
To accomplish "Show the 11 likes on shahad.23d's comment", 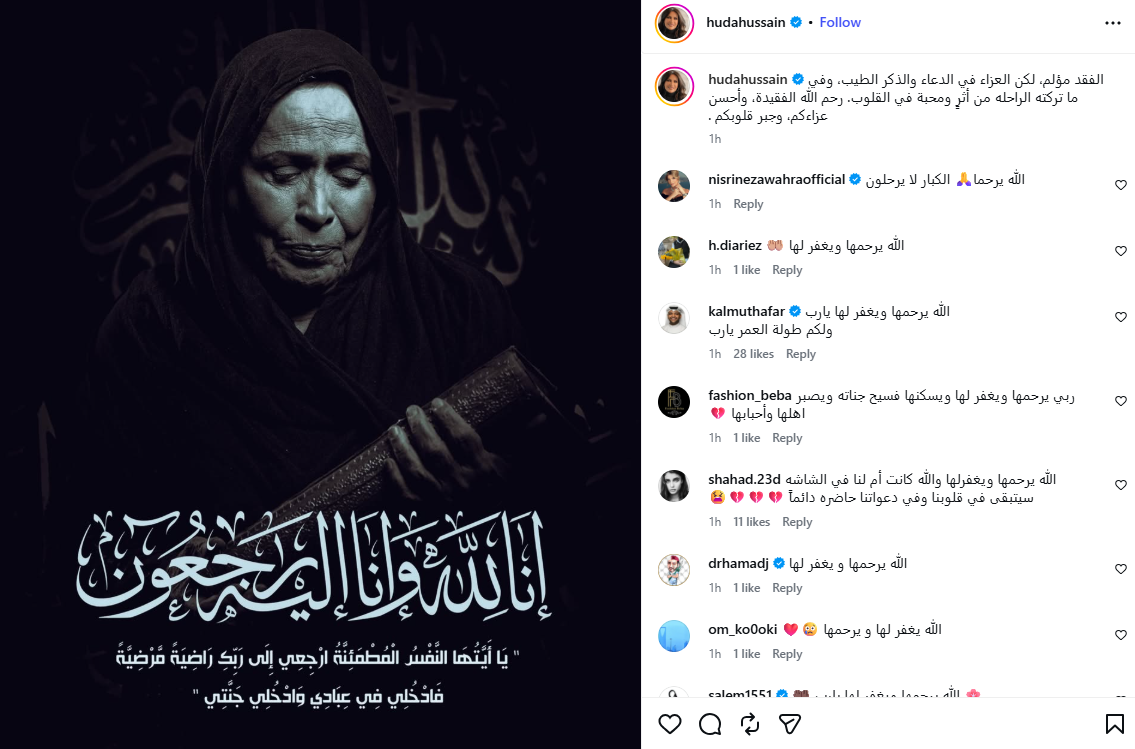I will pyautogui.click(x=751, y=522).
